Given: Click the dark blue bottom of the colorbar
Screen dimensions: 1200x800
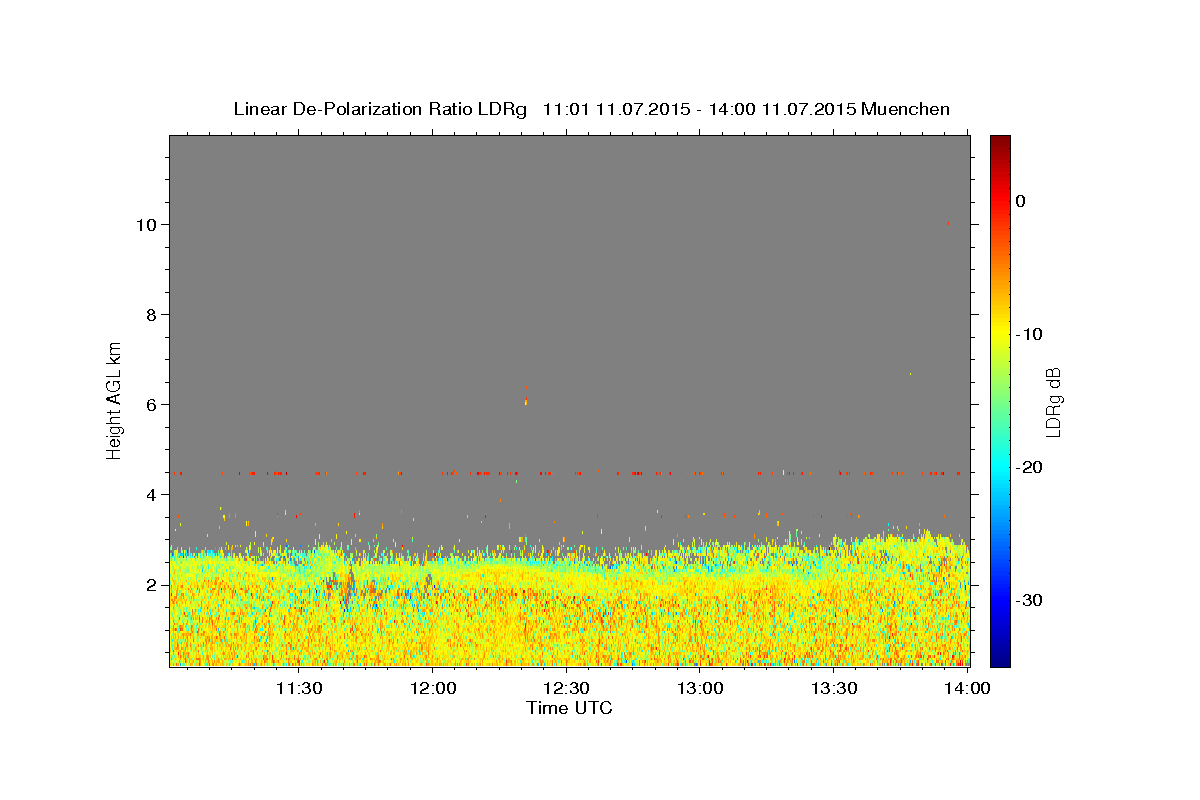Looking at the screenshot, I should click(1000, 658).
